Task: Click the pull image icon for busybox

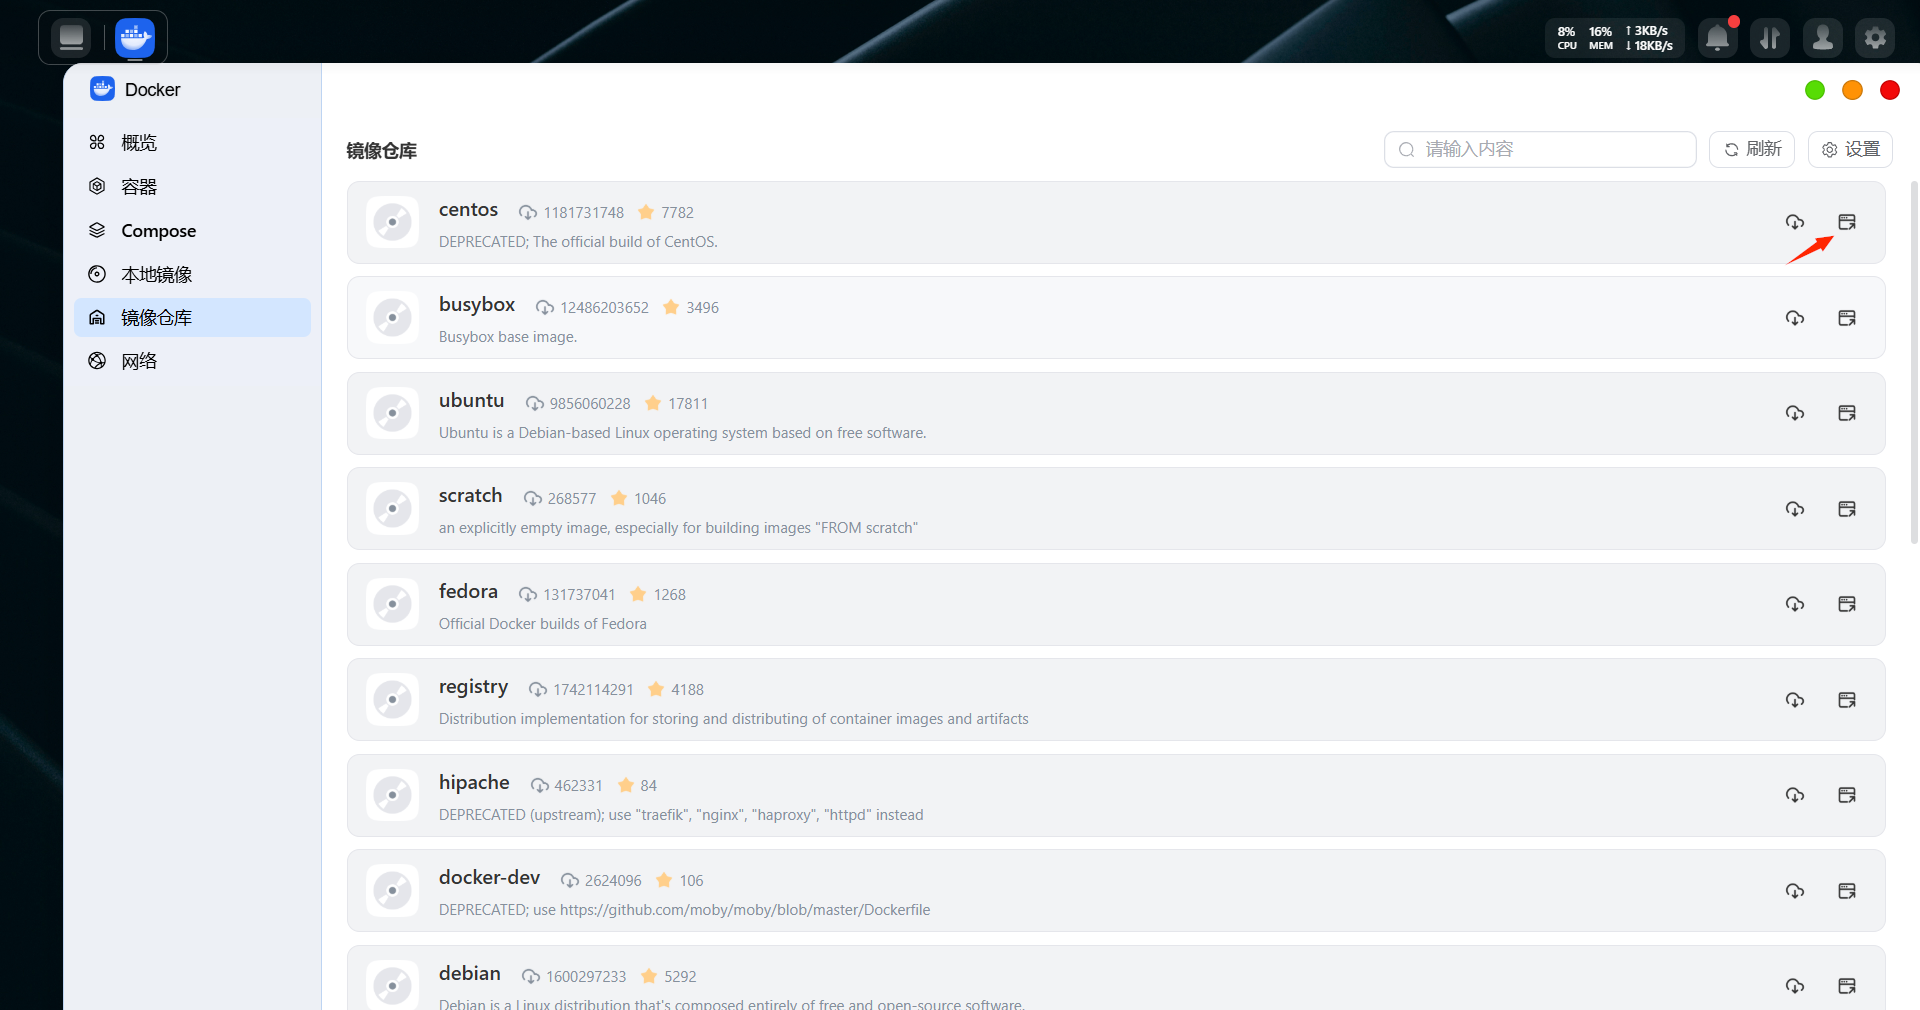Action: (1795, 318)
